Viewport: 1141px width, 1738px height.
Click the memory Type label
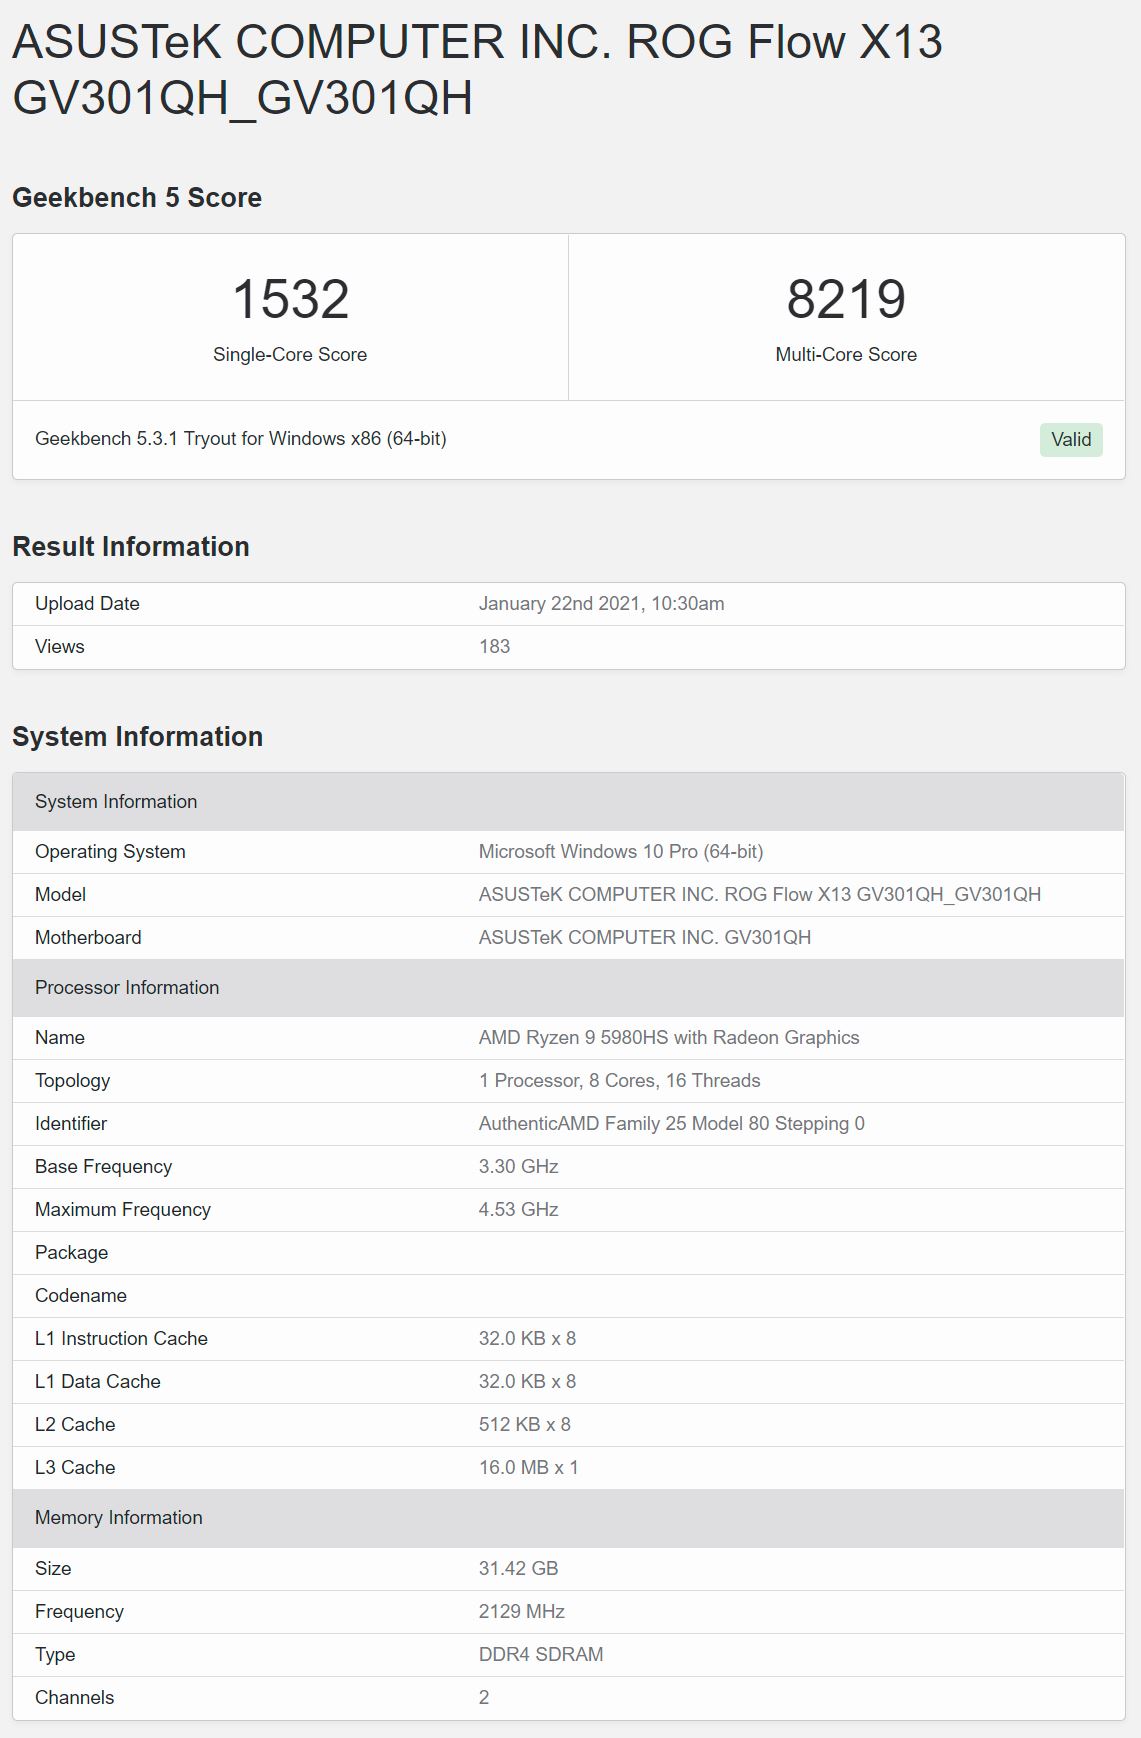pos(55,1655)
